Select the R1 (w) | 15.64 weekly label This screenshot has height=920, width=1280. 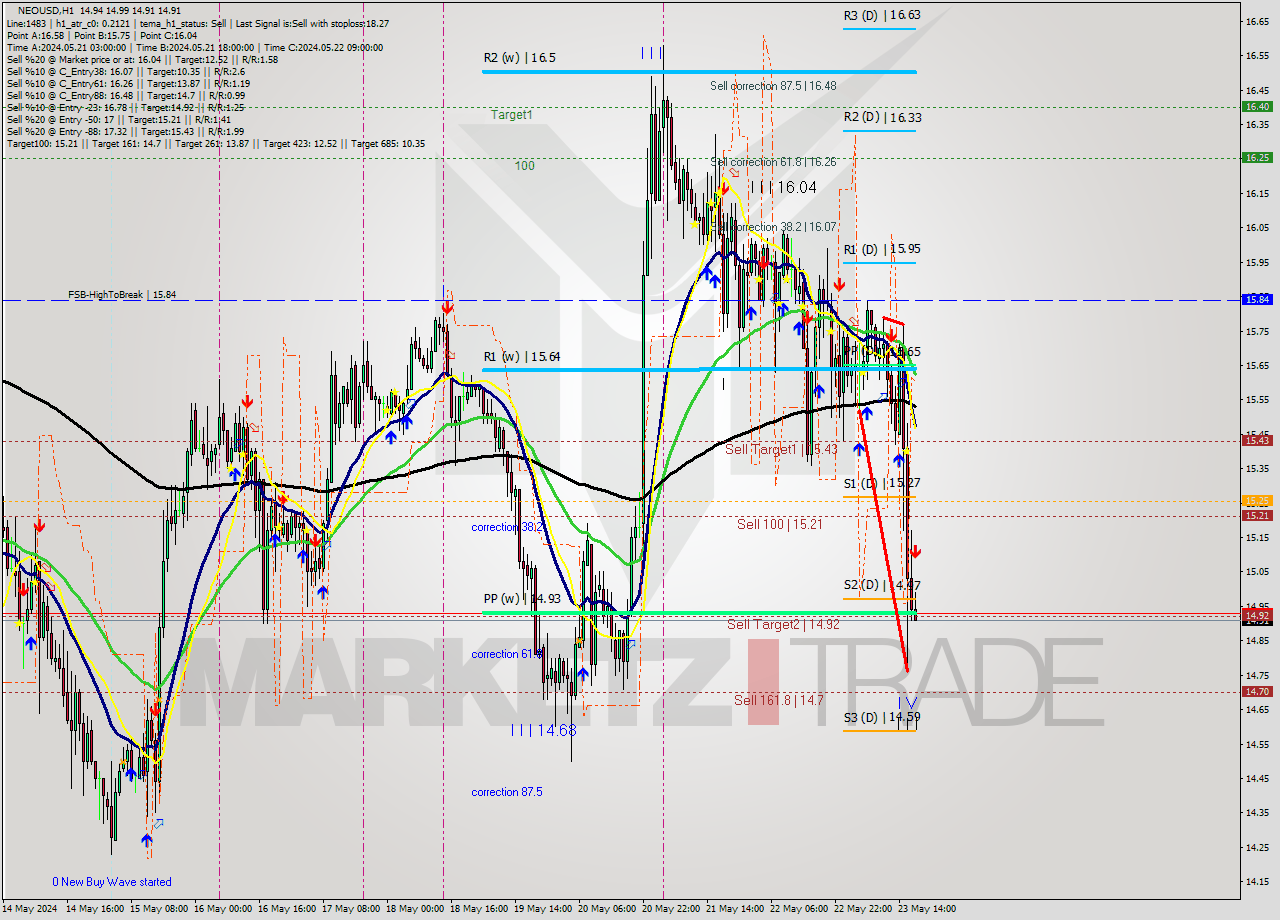[x=521, y=356]
